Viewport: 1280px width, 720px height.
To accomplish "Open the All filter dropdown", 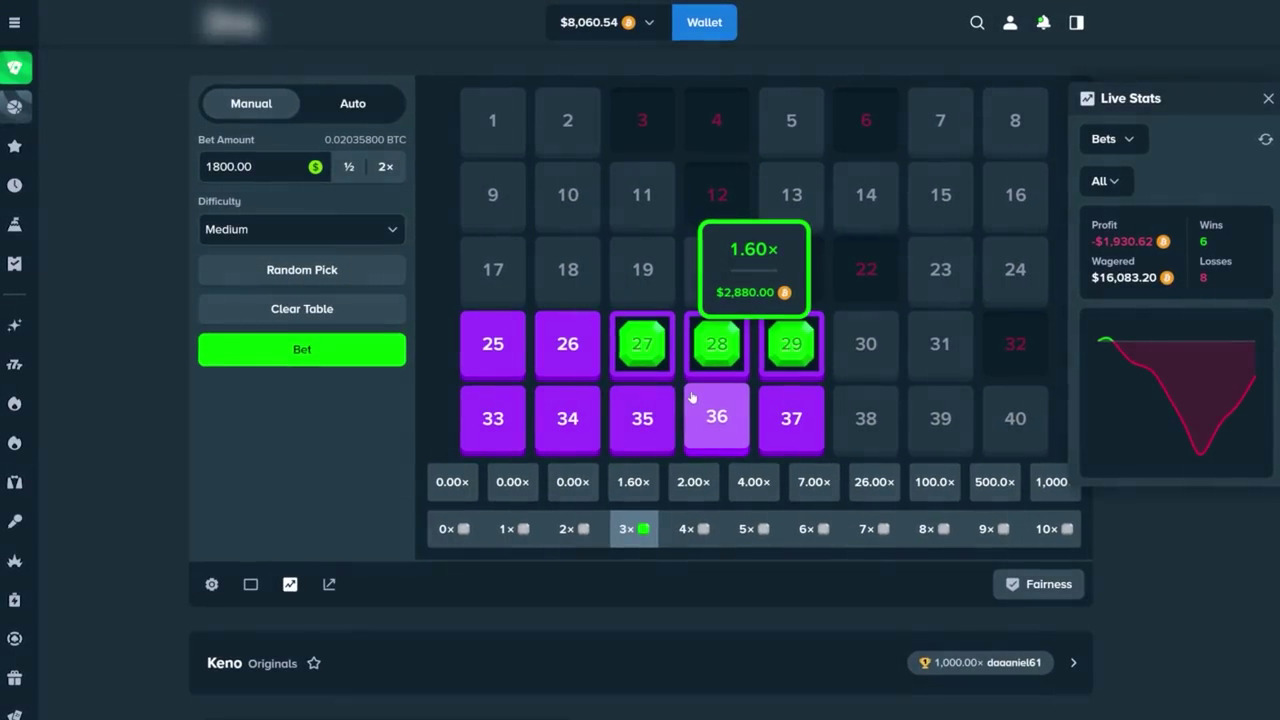I will click(x=1105, y=181).
